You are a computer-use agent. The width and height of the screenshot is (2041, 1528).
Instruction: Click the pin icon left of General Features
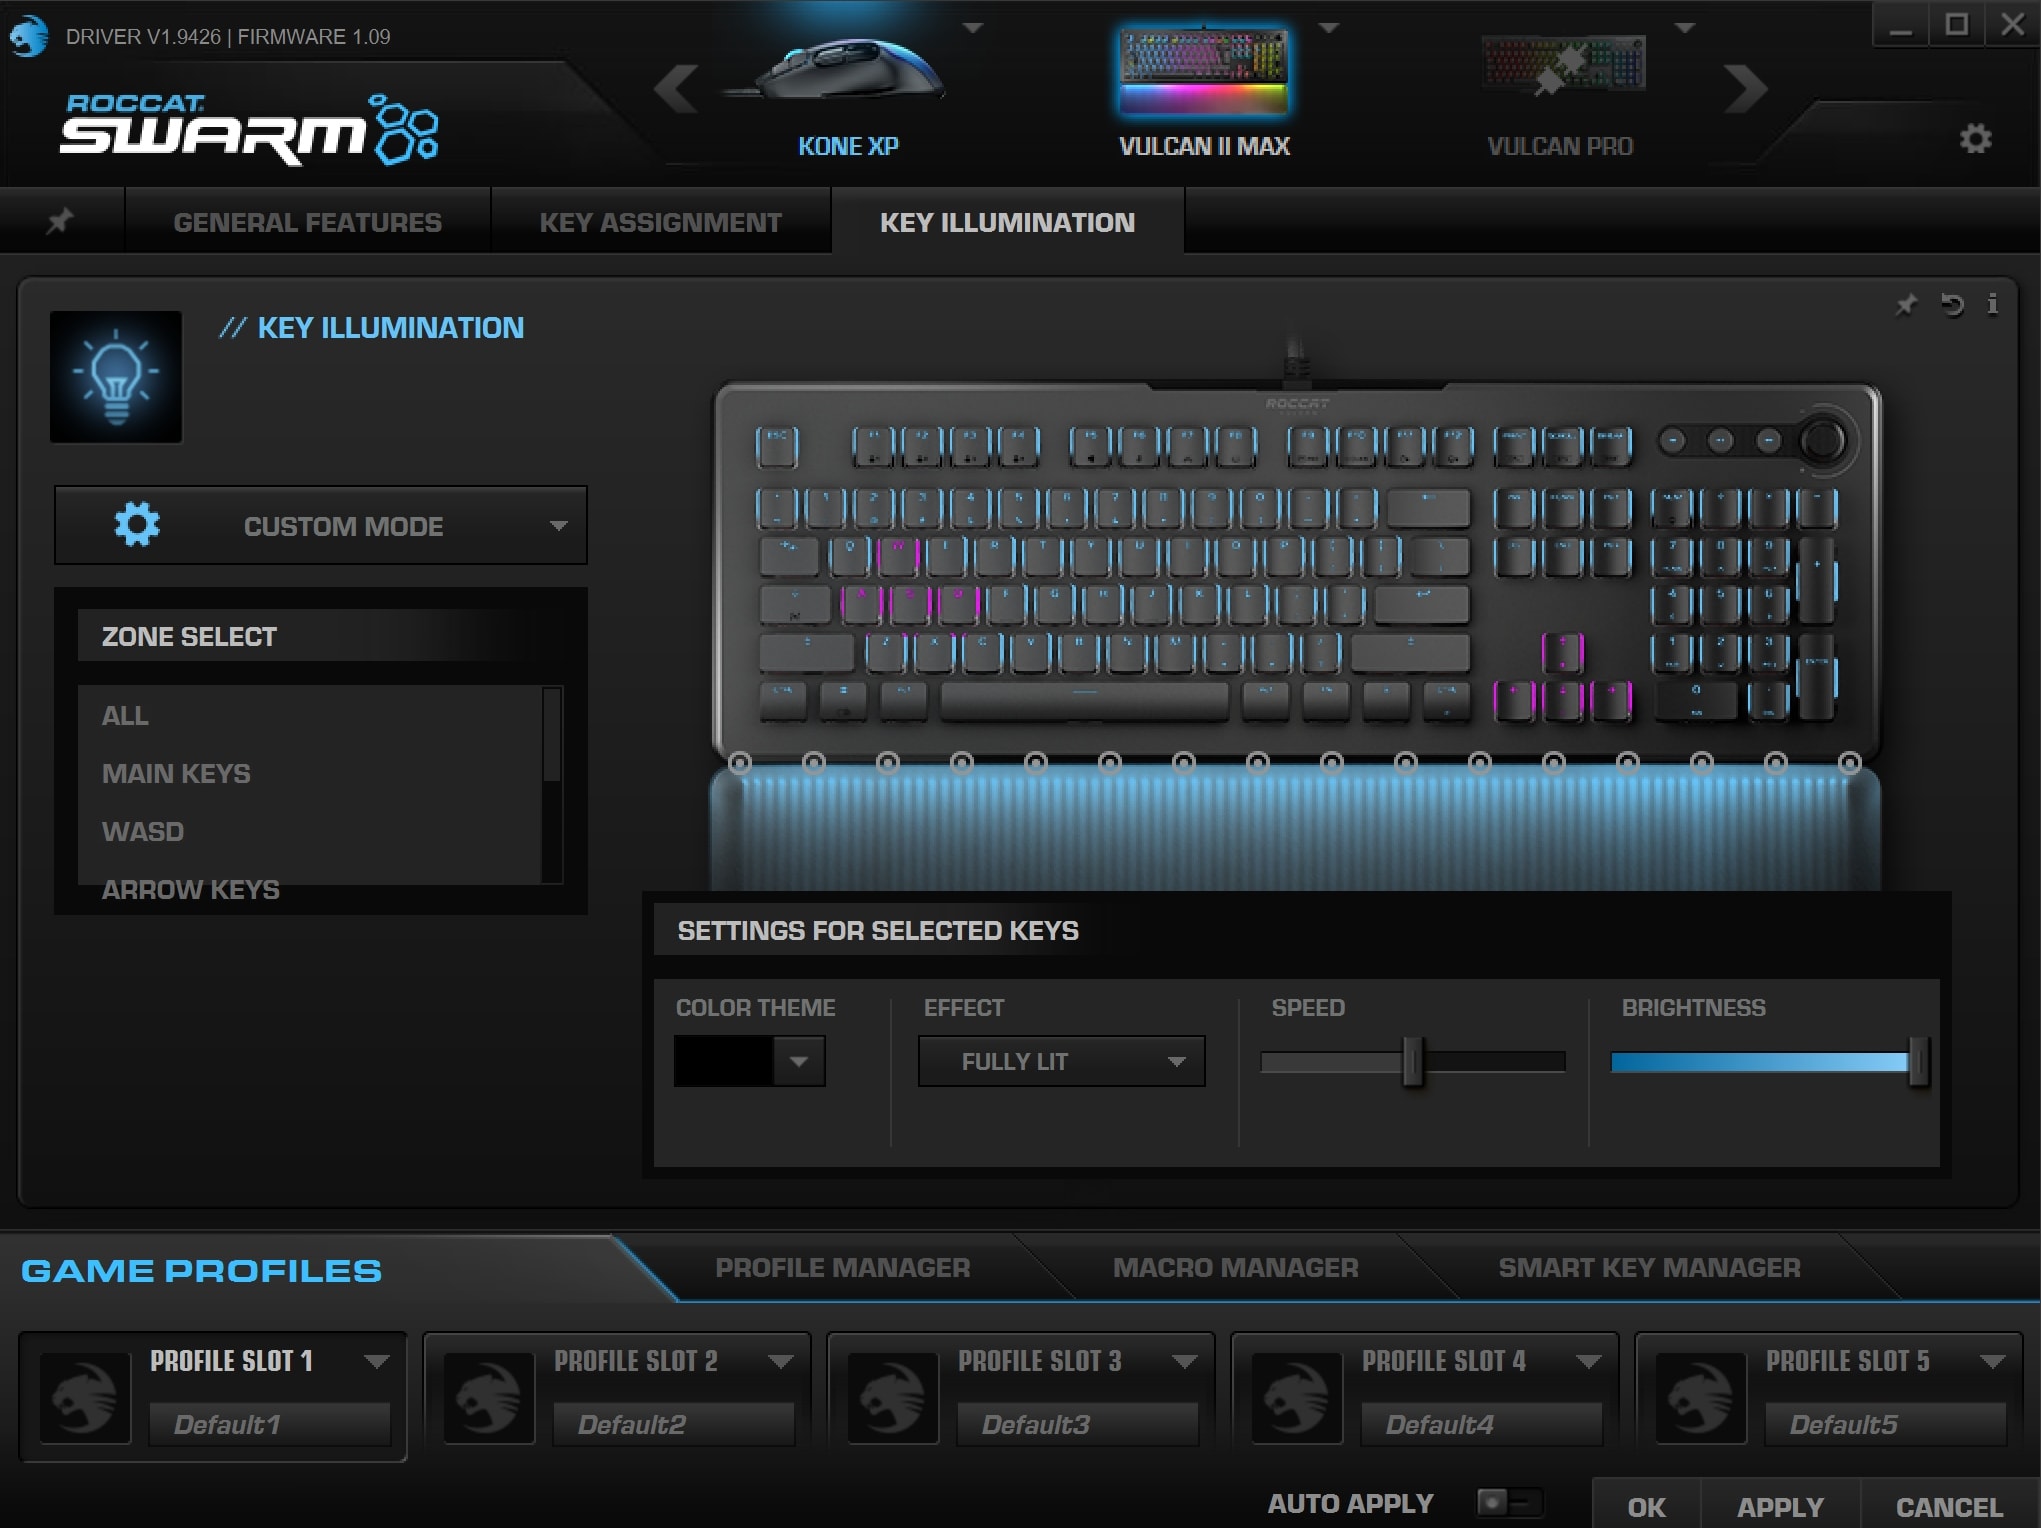coord(60,221)
